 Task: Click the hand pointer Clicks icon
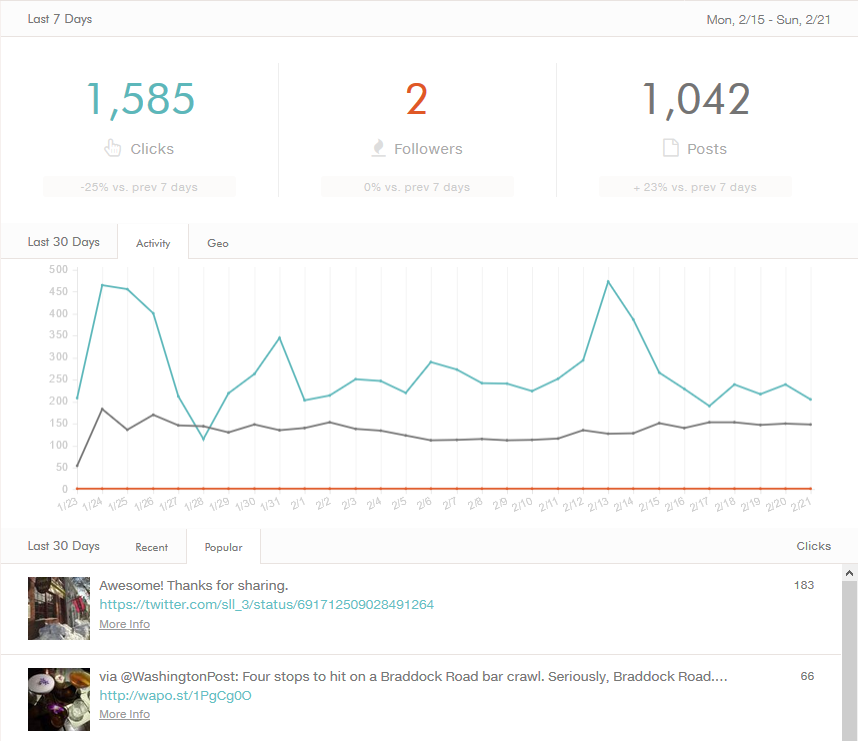tap(113, 149)
